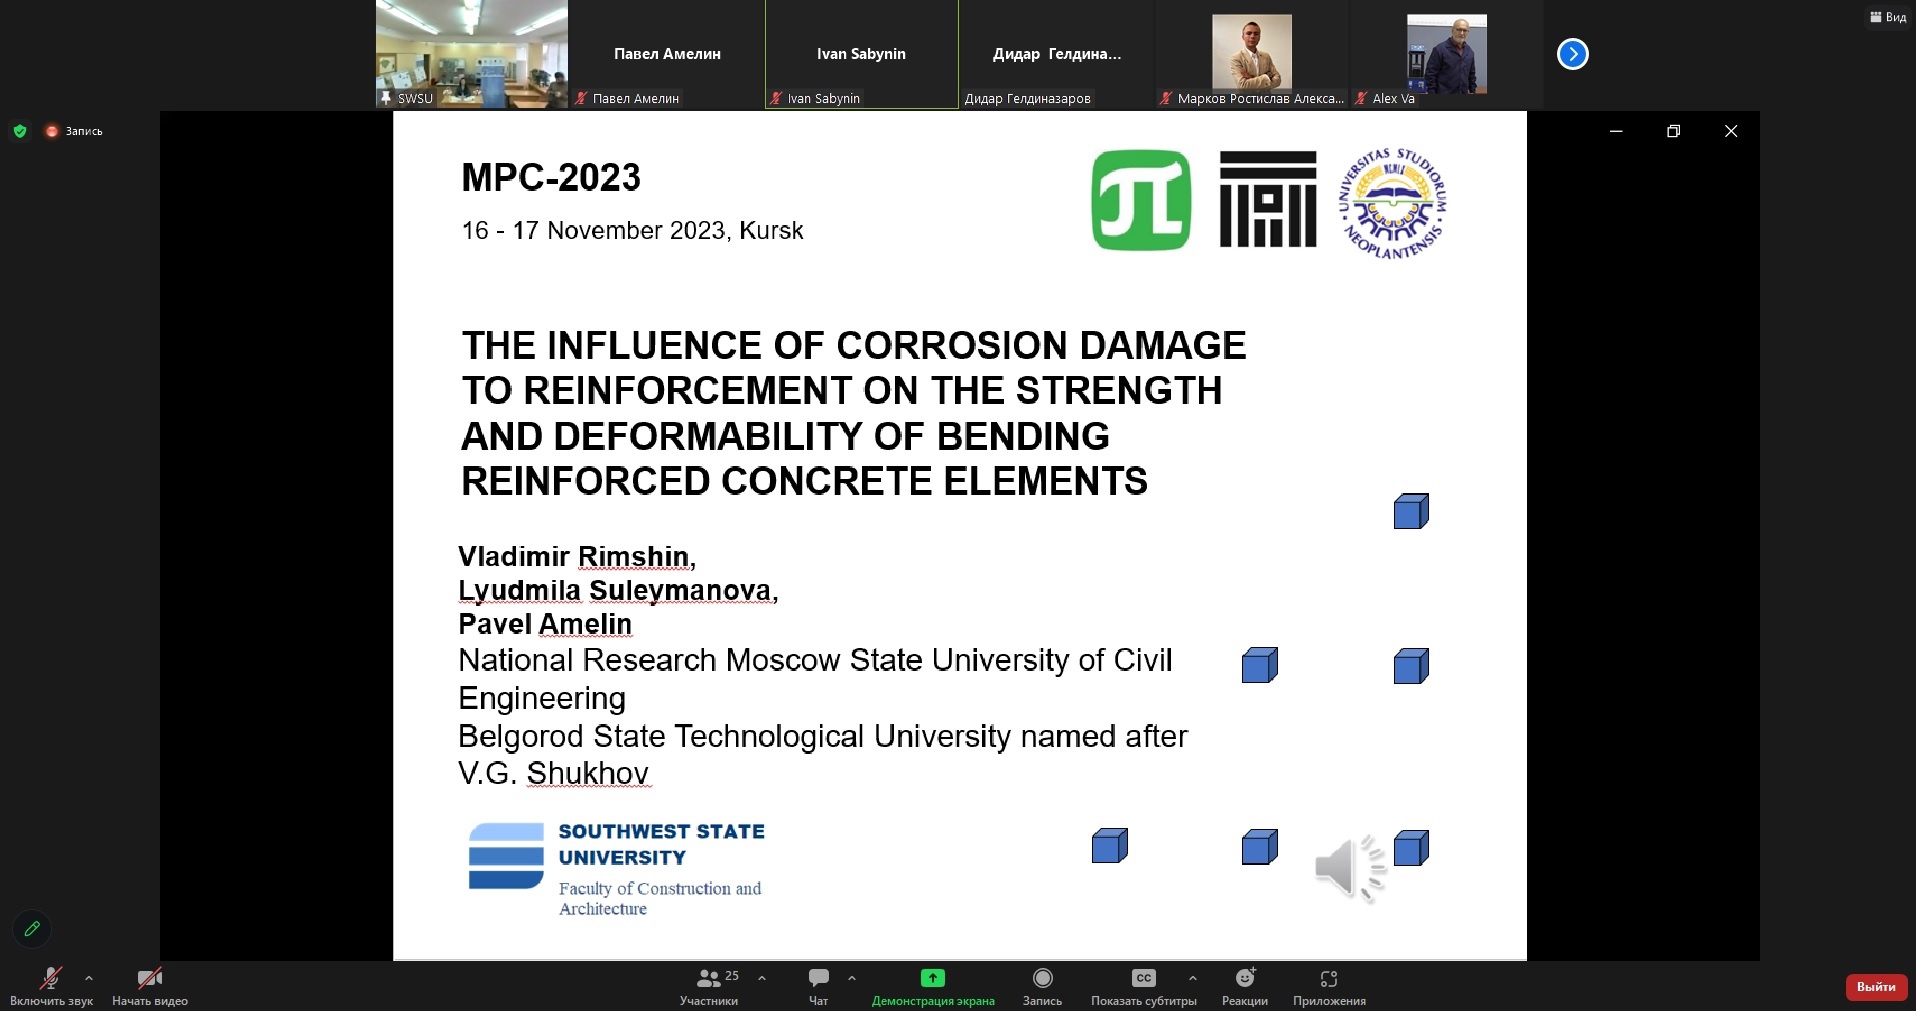Click Faculty of Construction and Architecture text
1916x1011 pixels.
click(660, 898)
